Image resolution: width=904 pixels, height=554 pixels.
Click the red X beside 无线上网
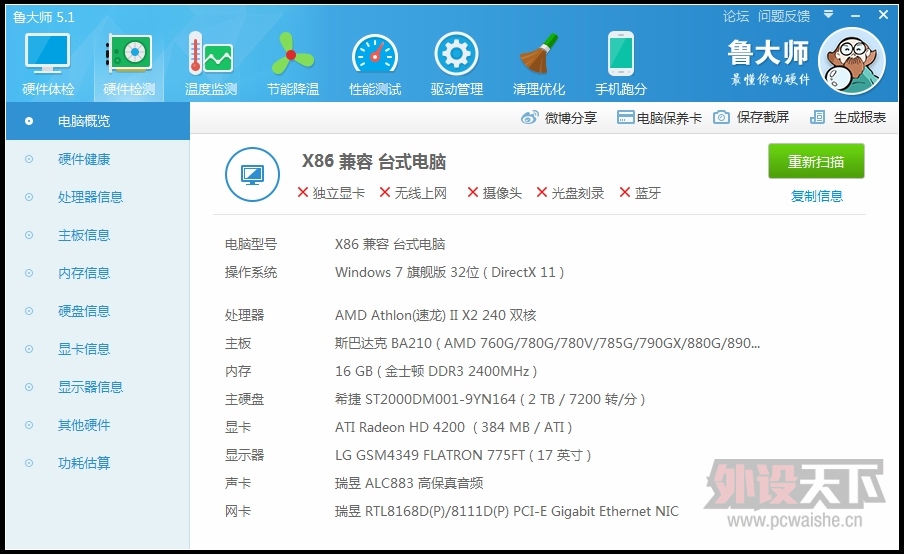point(385,192)
